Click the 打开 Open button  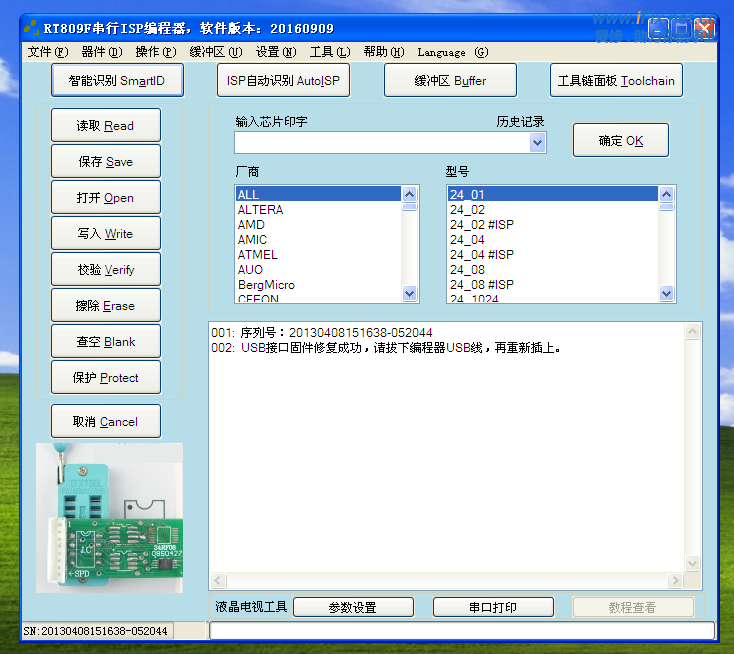coord(106,197)
